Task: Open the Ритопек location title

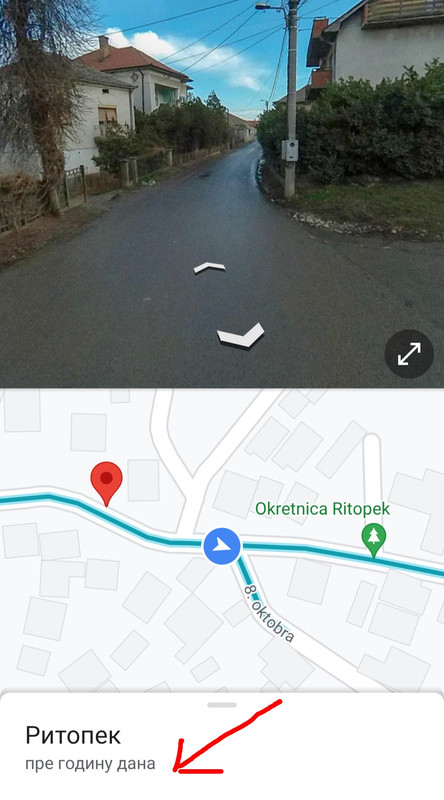Action: point(73,735)
